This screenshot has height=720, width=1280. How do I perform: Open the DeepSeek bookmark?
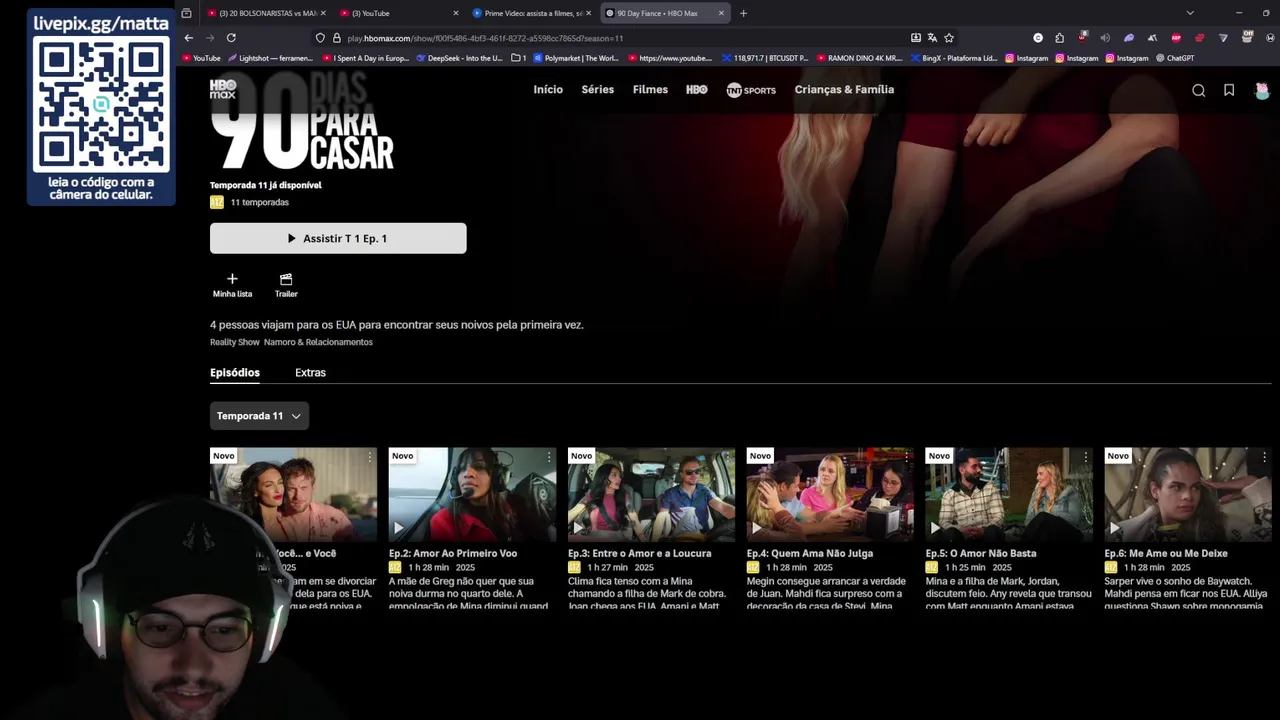[460, 58]
